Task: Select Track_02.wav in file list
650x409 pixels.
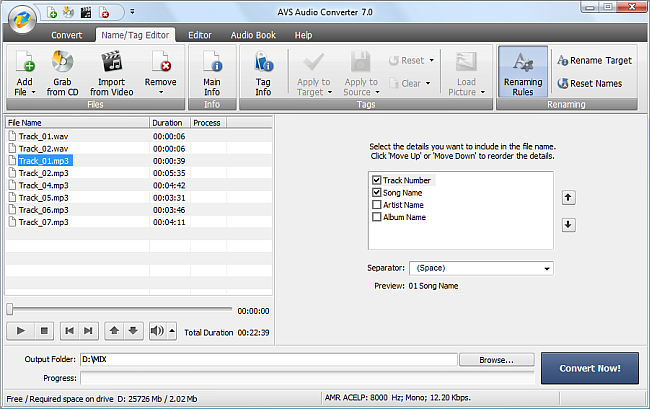Action: [x=44, y=149]
